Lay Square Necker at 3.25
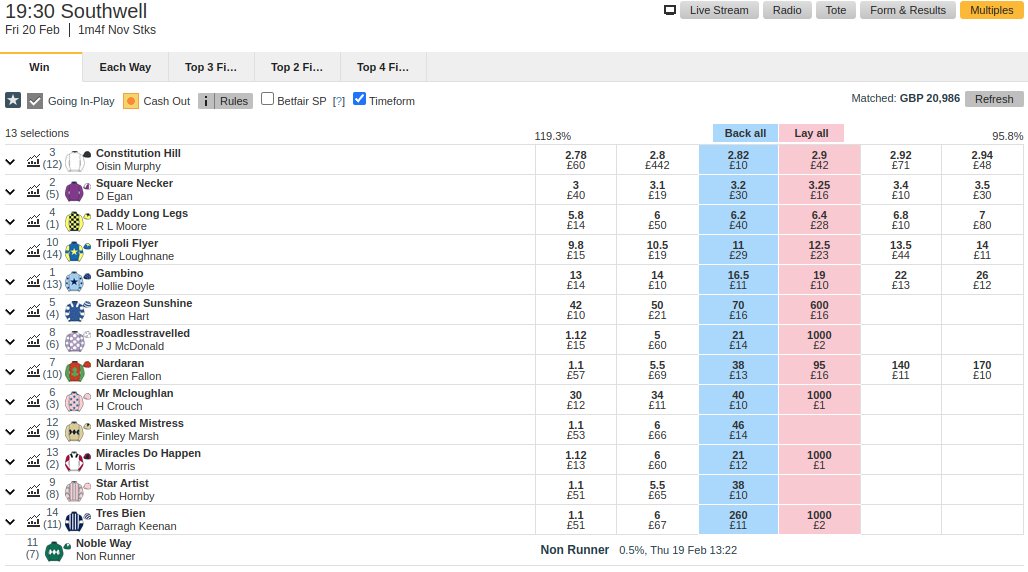 click(820, 190)
